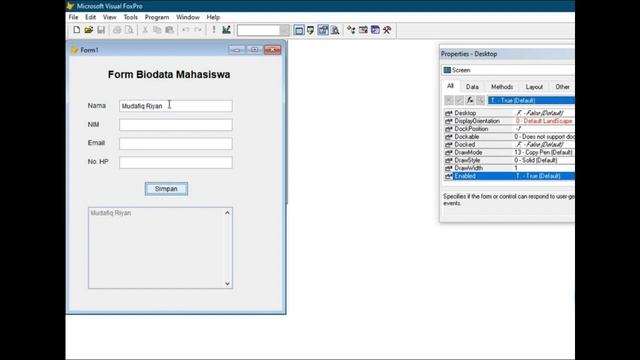Open the Edit menu

tap(90, 17)
